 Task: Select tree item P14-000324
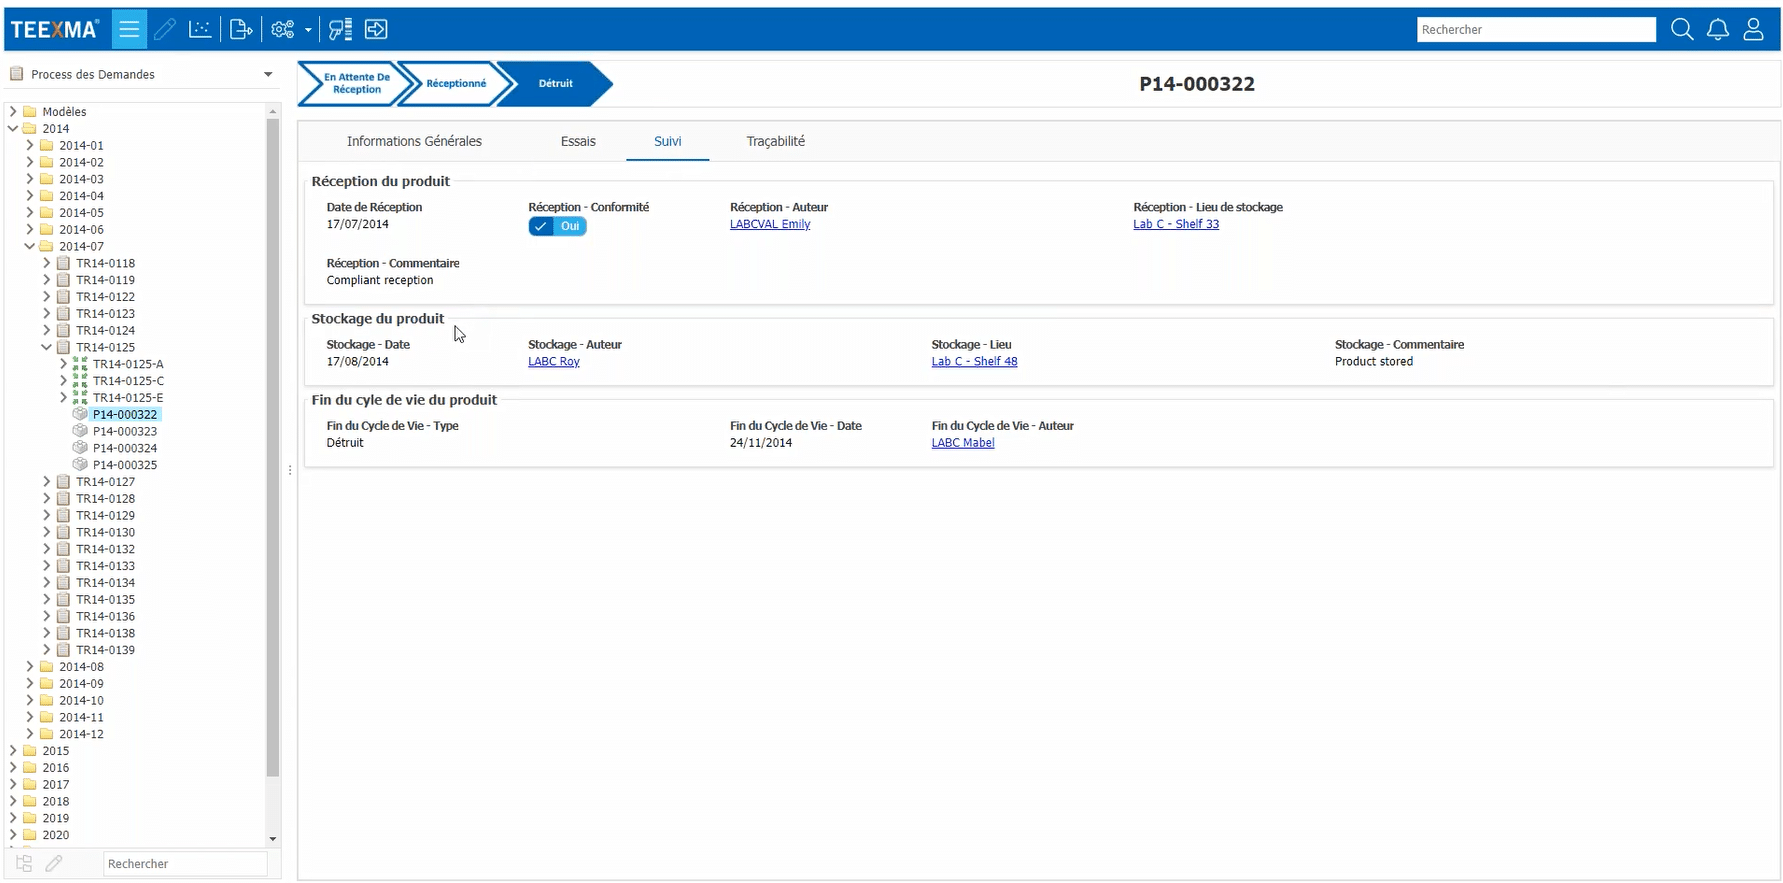[125, 448]
